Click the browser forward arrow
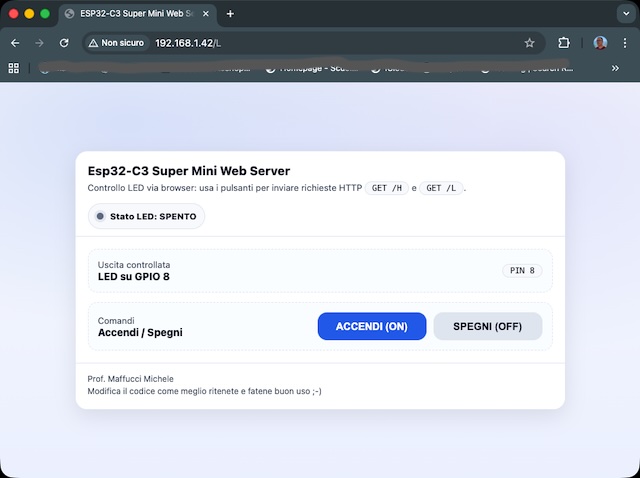 (39, 43)
